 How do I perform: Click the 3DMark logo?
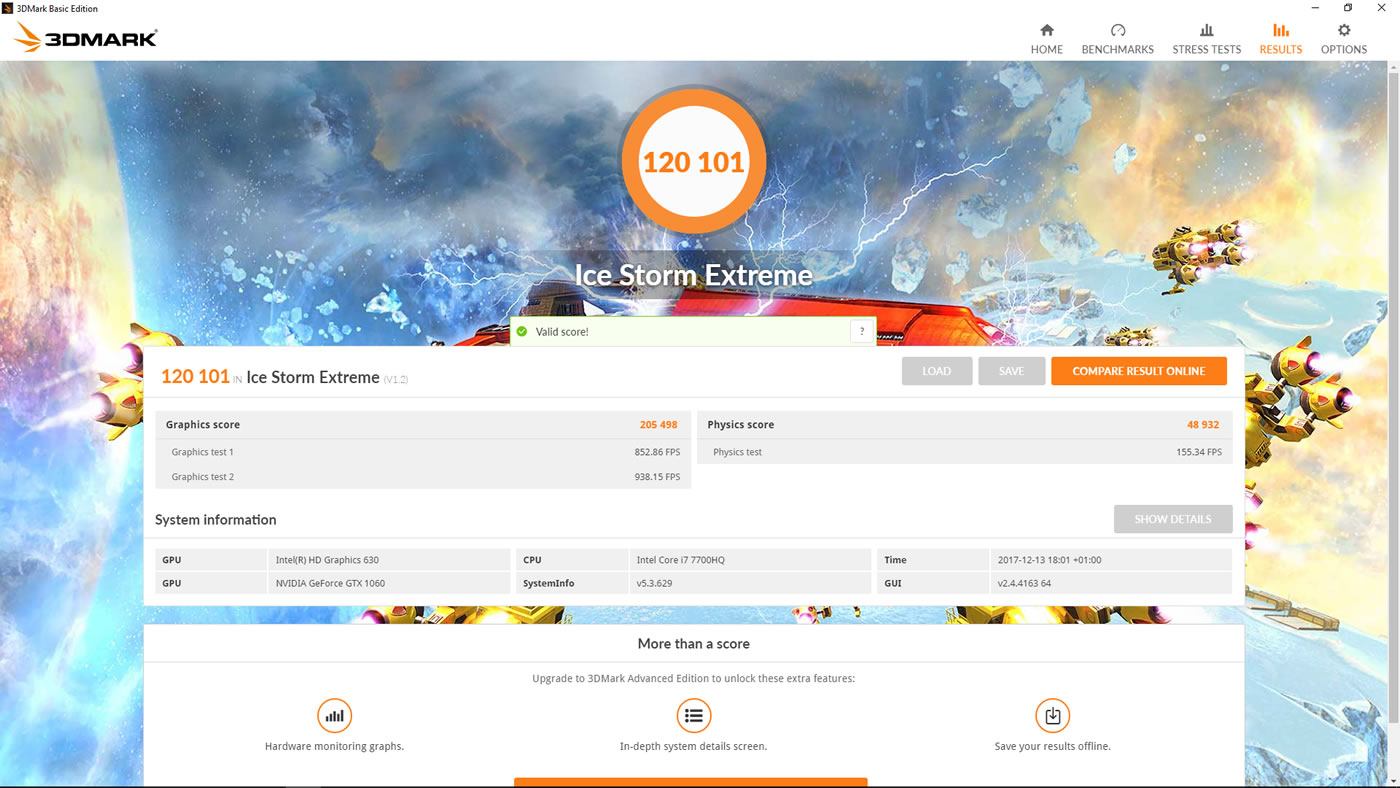pos(86,39)
